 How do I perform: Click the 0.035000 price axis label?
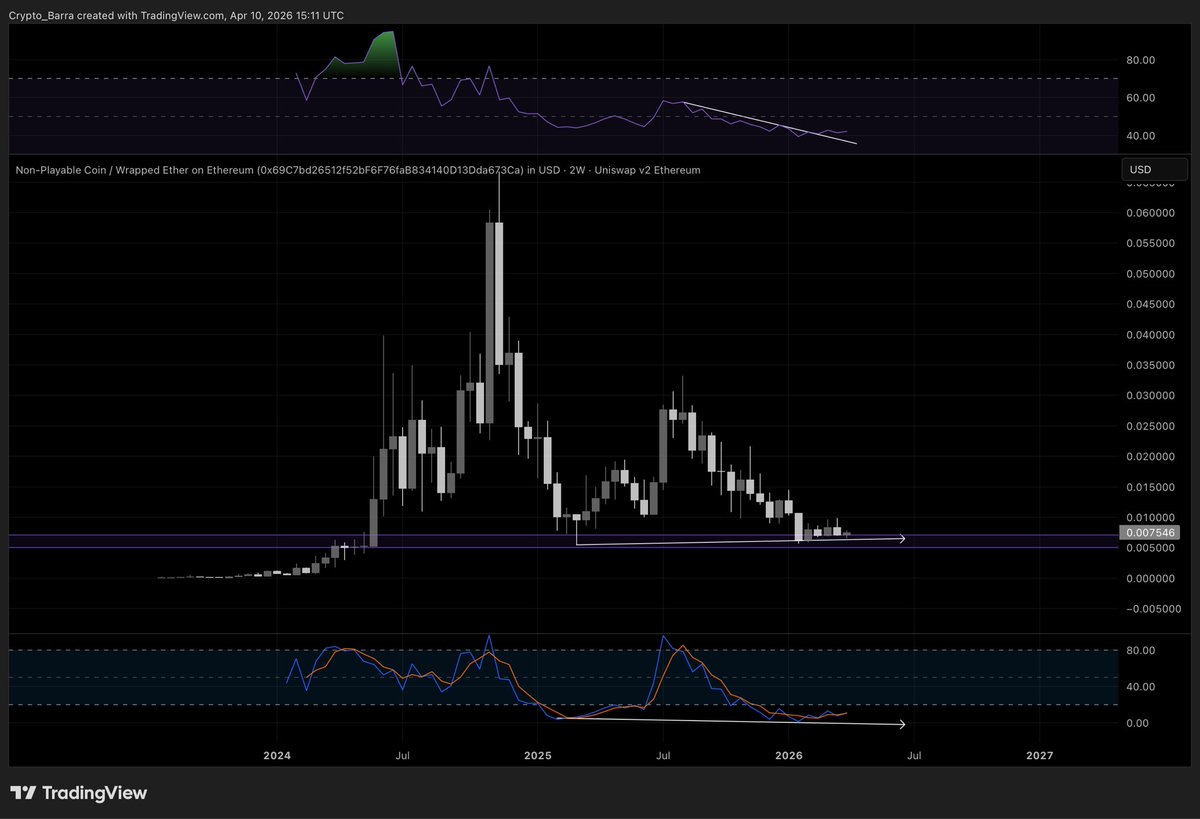coord(1149,366)
